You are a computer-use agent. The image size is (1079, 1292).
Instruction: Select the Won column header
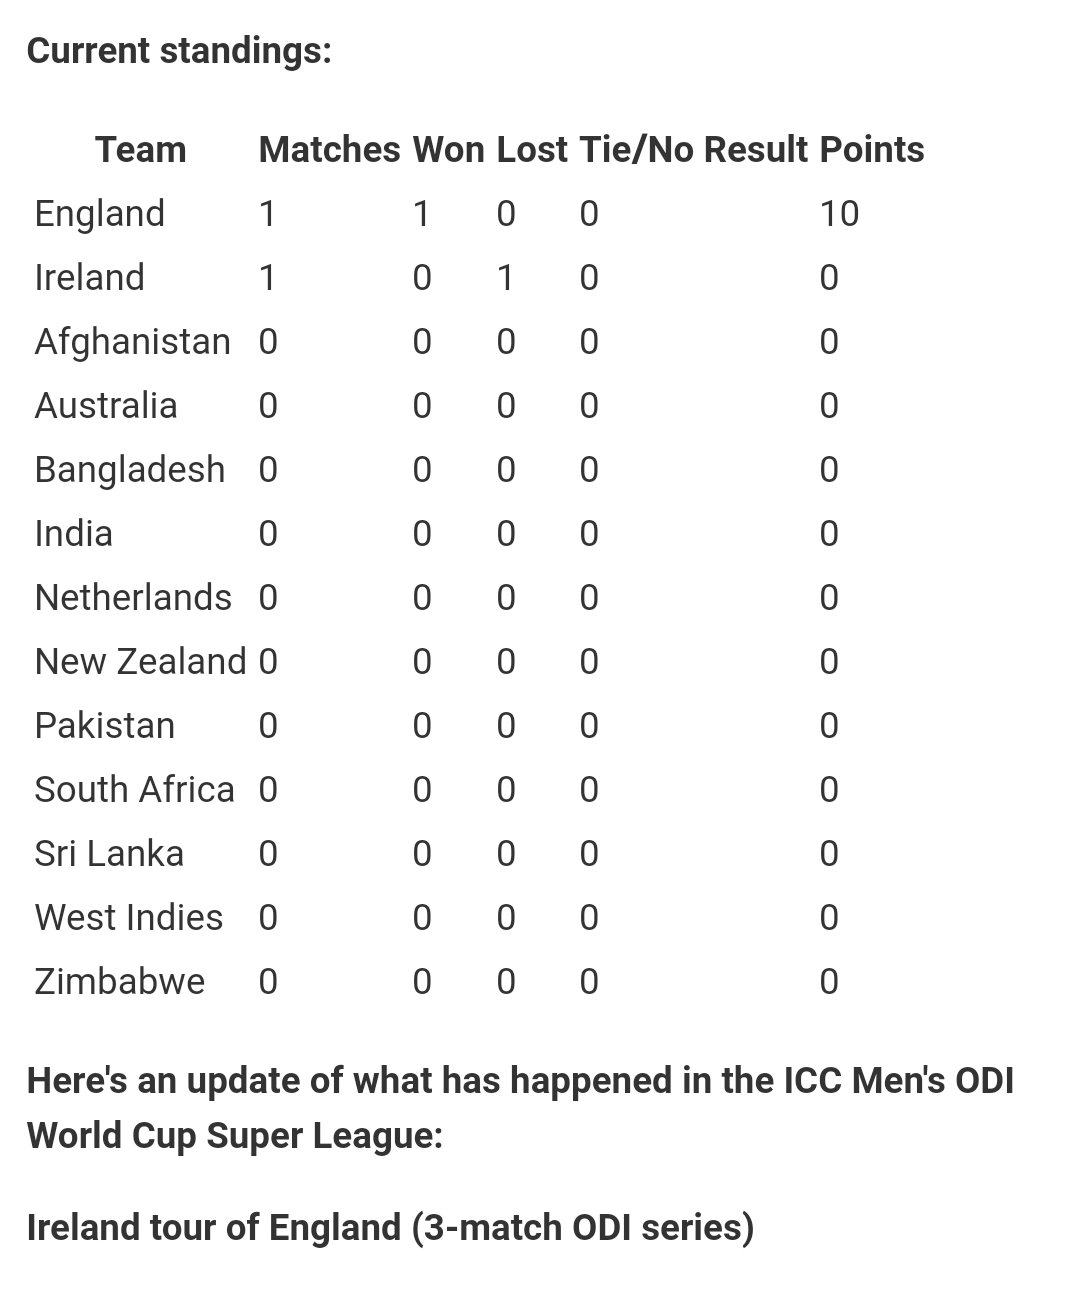[448, 149]
